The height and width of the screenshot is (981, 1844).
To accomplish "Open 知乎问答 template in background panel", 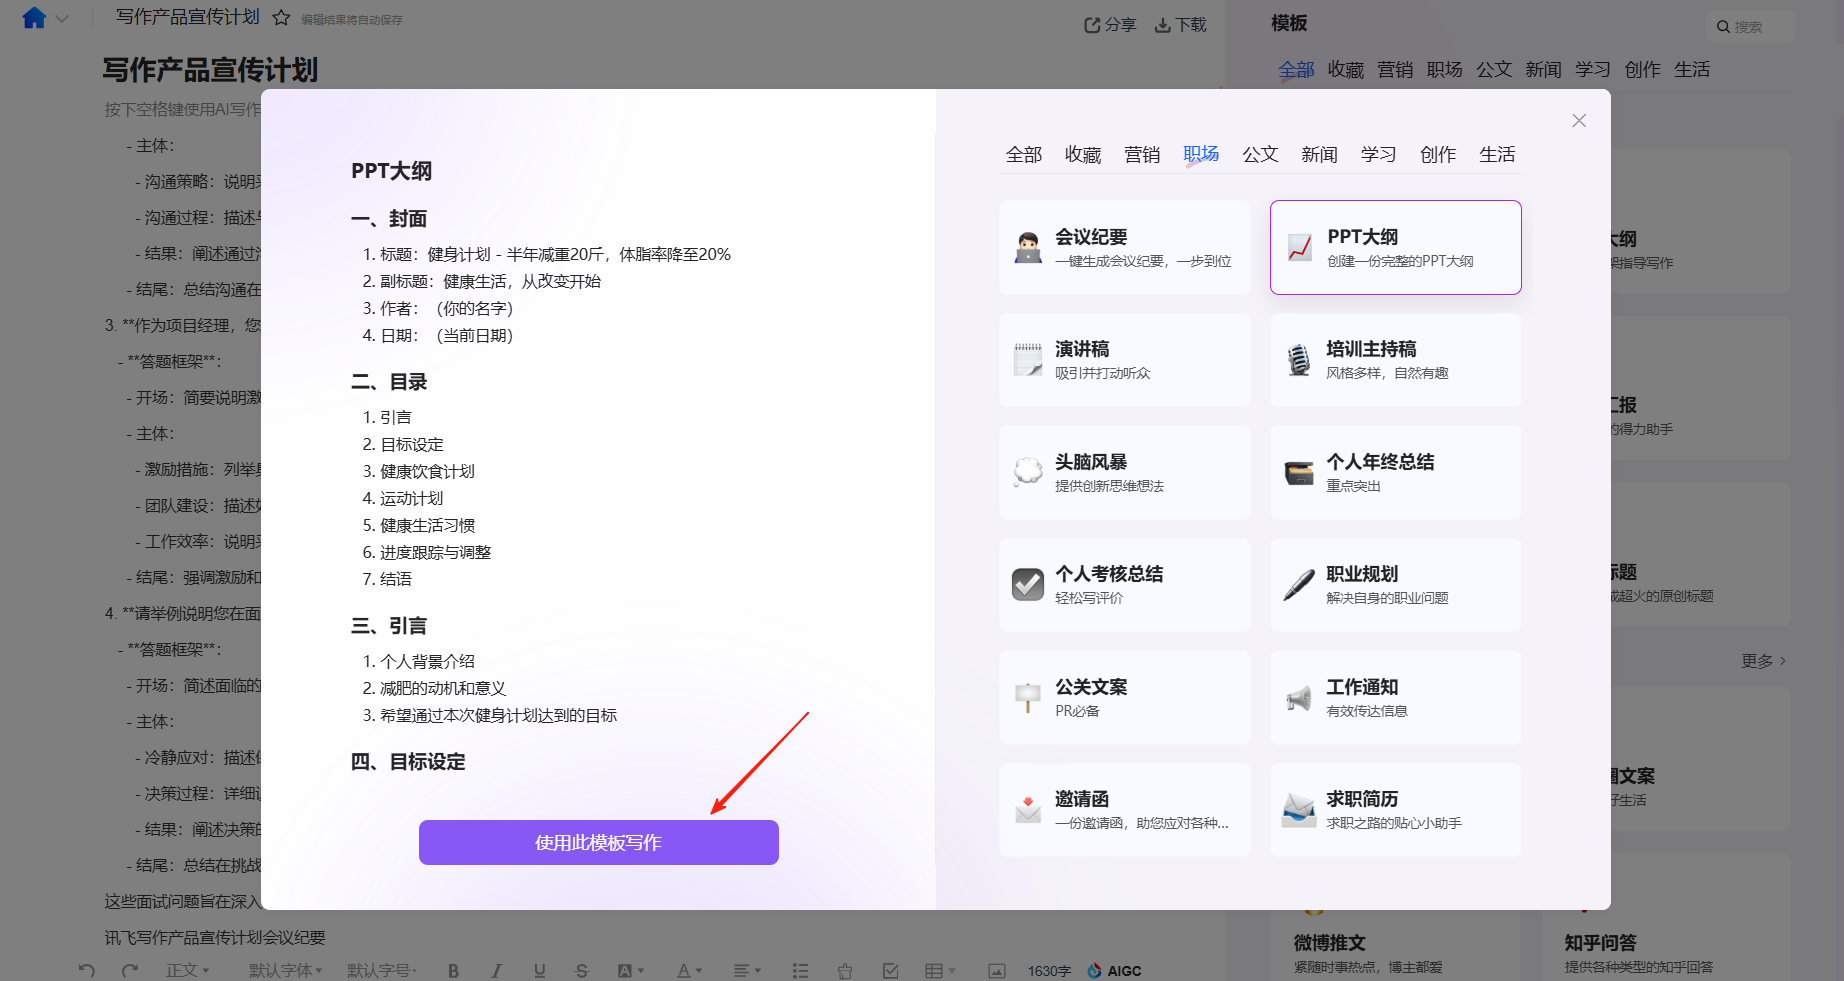I will [1600, 942].
